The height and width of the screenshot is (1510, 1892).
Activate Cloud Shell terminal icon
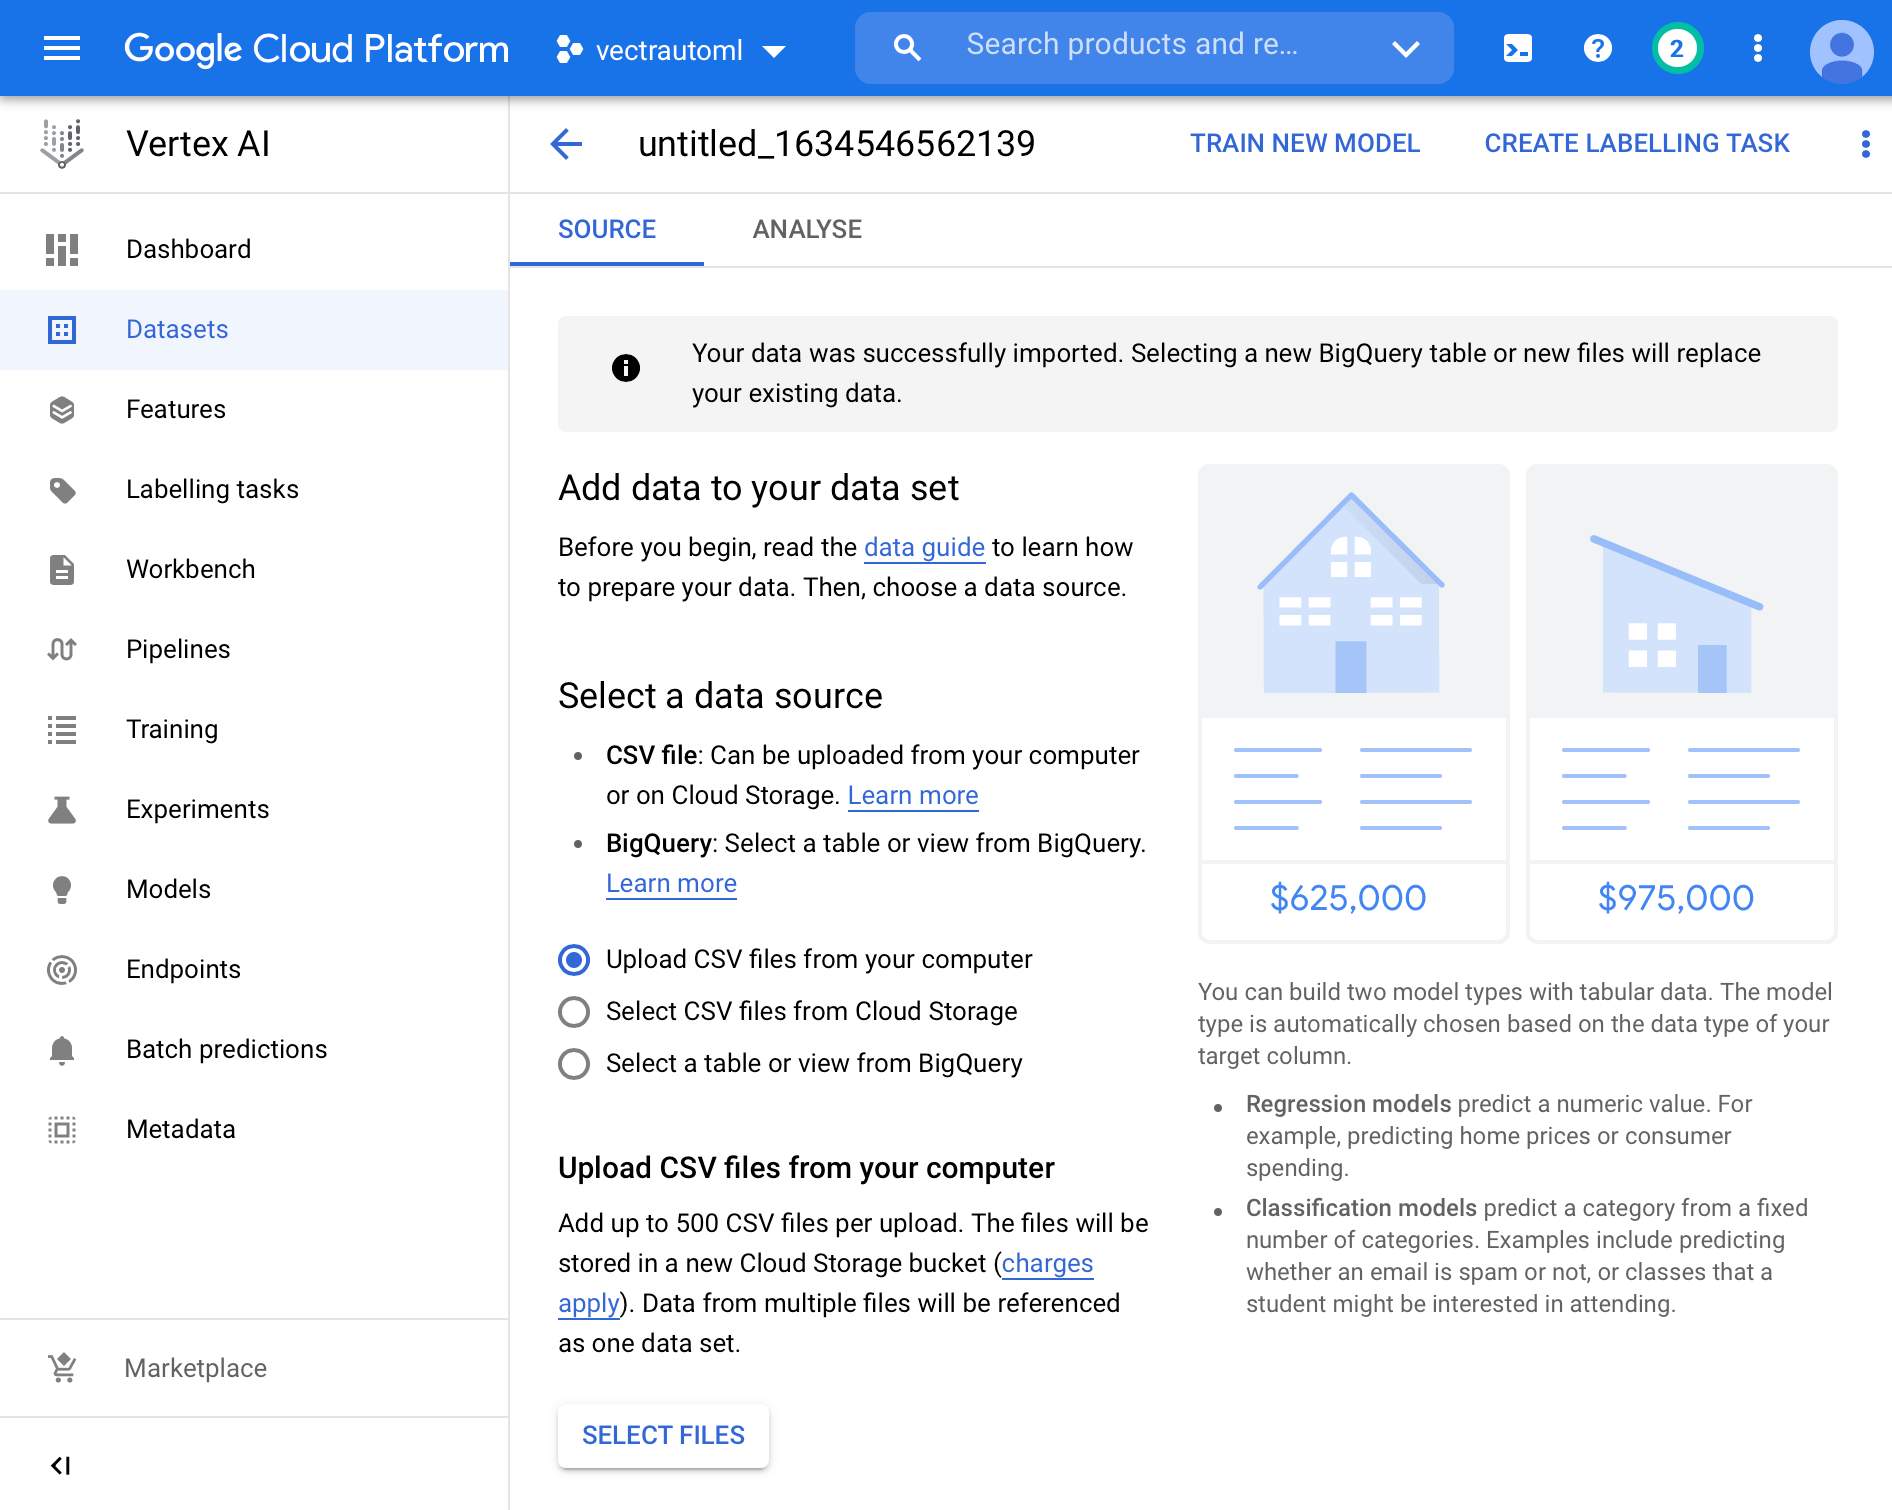click(1517, 48)
